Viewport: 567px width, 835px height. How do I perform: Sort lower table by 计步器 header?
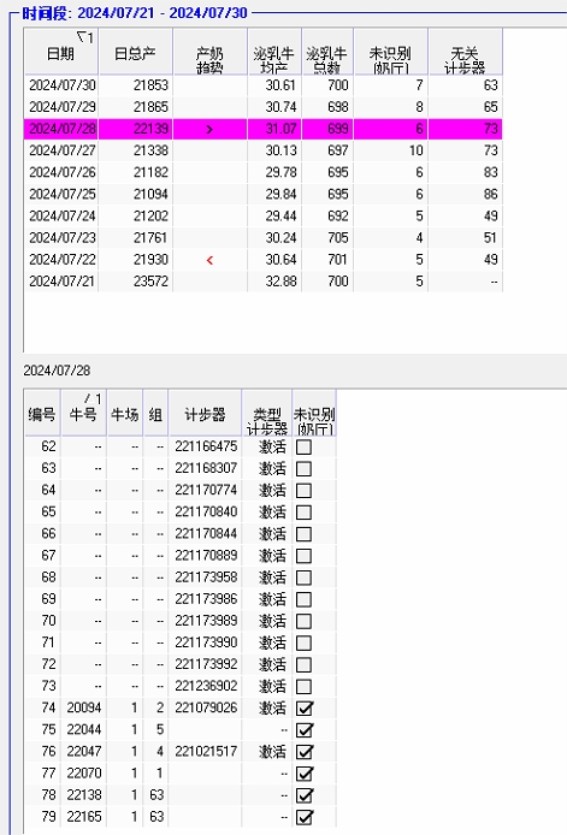point(205,413)
